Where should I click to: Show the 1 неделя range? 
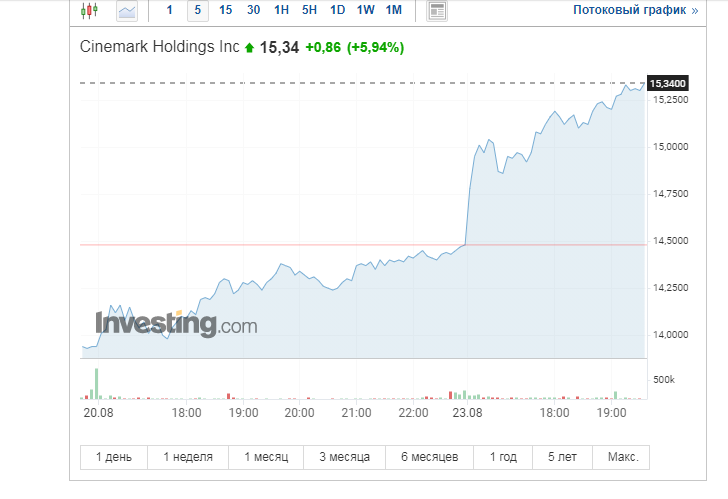point(188,457)
